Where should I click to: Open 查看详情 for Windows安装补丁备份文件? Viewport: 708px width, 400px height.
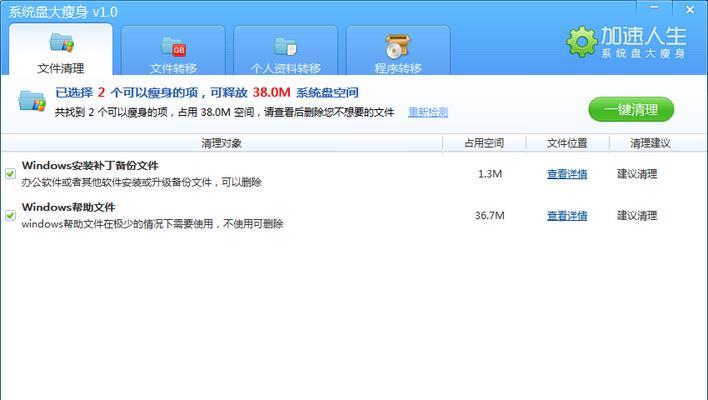coord(567,174)
